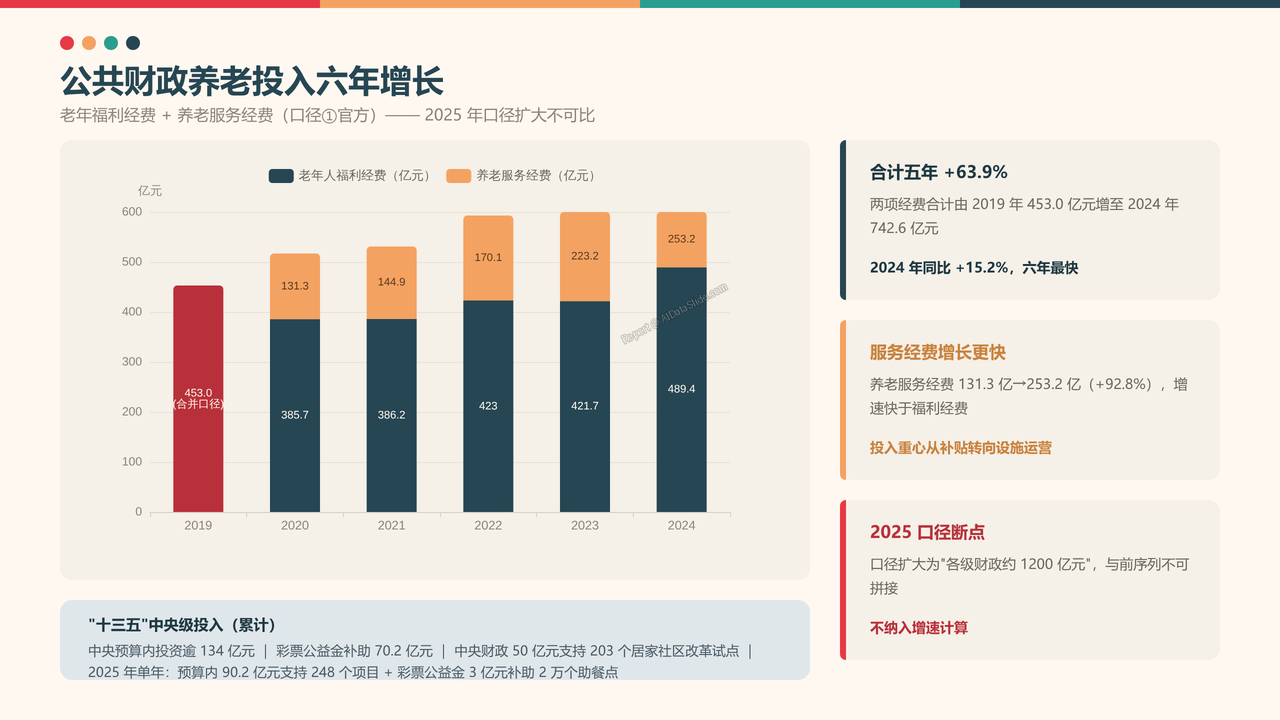The height and width of the screenshot is (720, 1280).
Task: Click the heading "十三五"中央级投入（累计）
Action: [x=182, y=625]
